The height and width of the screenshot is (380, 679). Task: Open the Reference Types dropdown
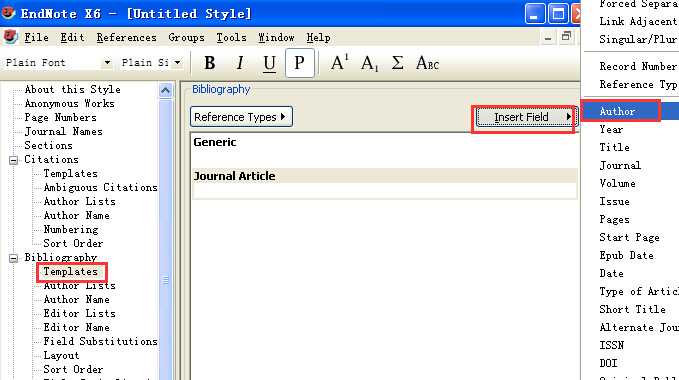(241, 117)
